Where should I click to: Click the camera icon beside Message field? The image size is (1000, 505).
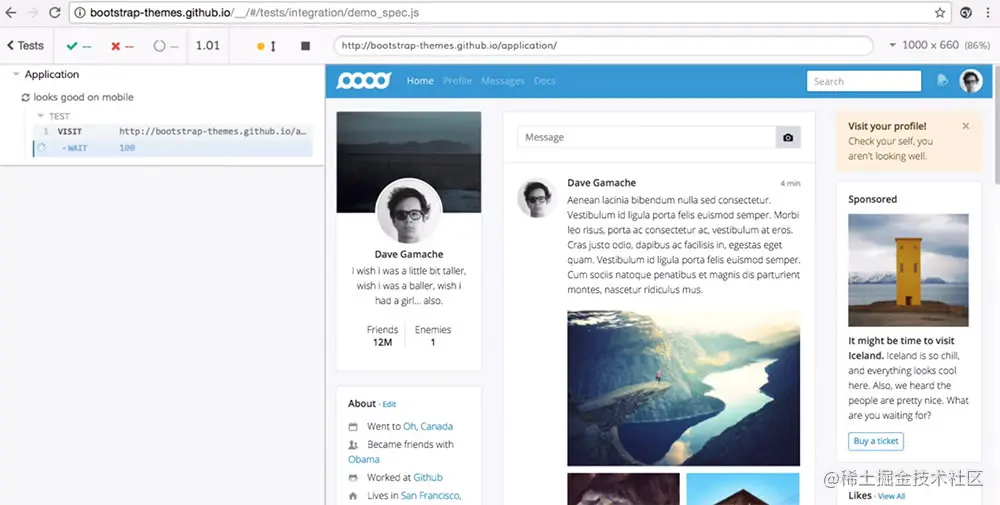click(x=788, y=137)
